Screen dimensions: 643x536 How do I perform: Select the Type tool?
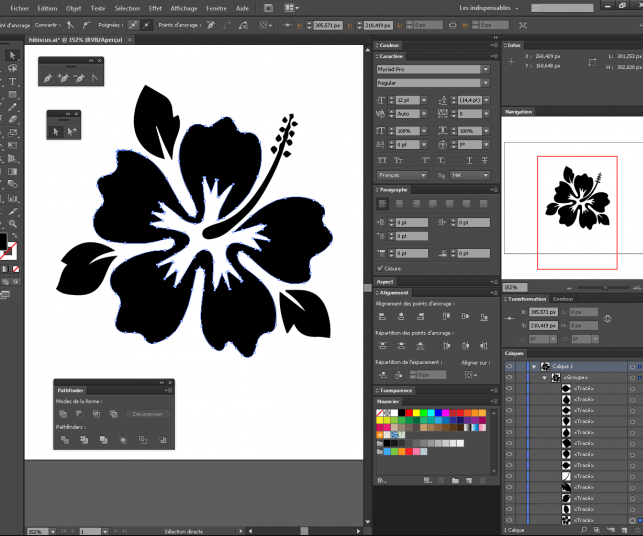[12, 82]
